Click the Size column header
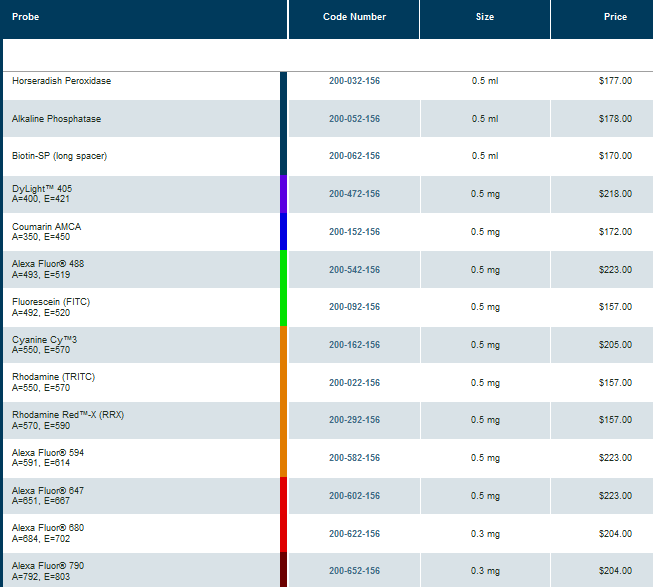The height and width of the screenshot is (587, 653). [x=484, y=17]
